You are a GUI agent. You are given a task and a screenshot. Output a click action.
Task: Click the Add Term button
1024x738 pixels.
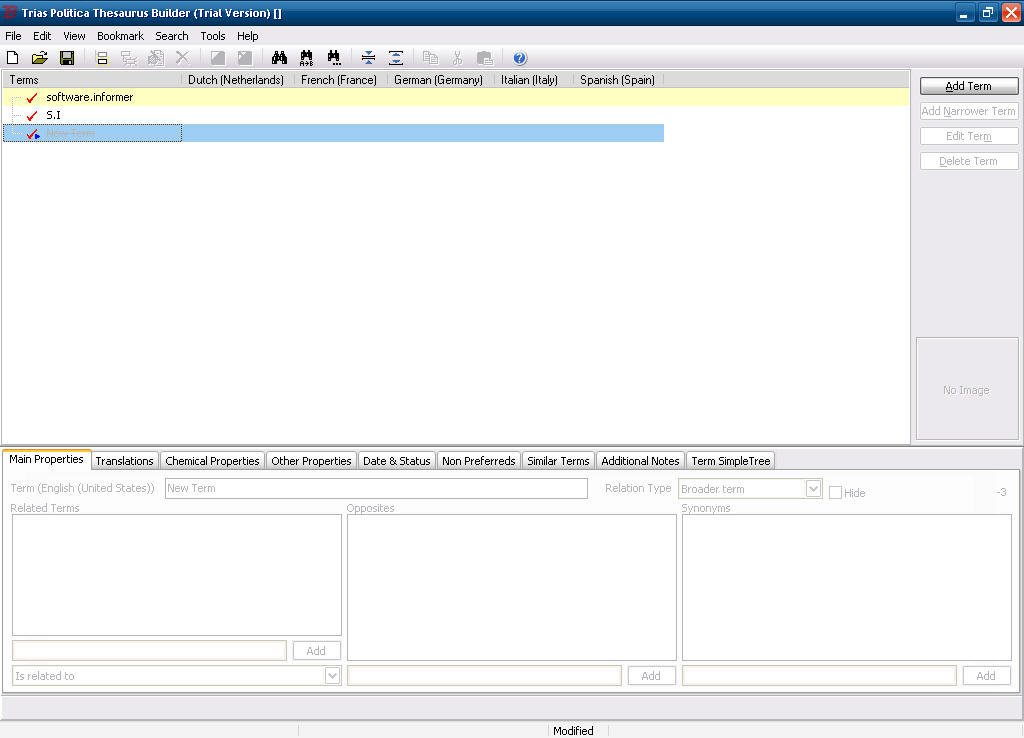[x=968, y=86]
